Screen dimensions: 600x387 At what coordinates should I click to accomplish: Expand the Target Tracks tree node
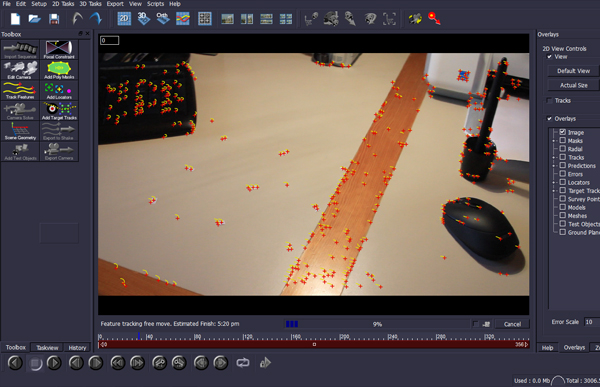tap(554, 191)
